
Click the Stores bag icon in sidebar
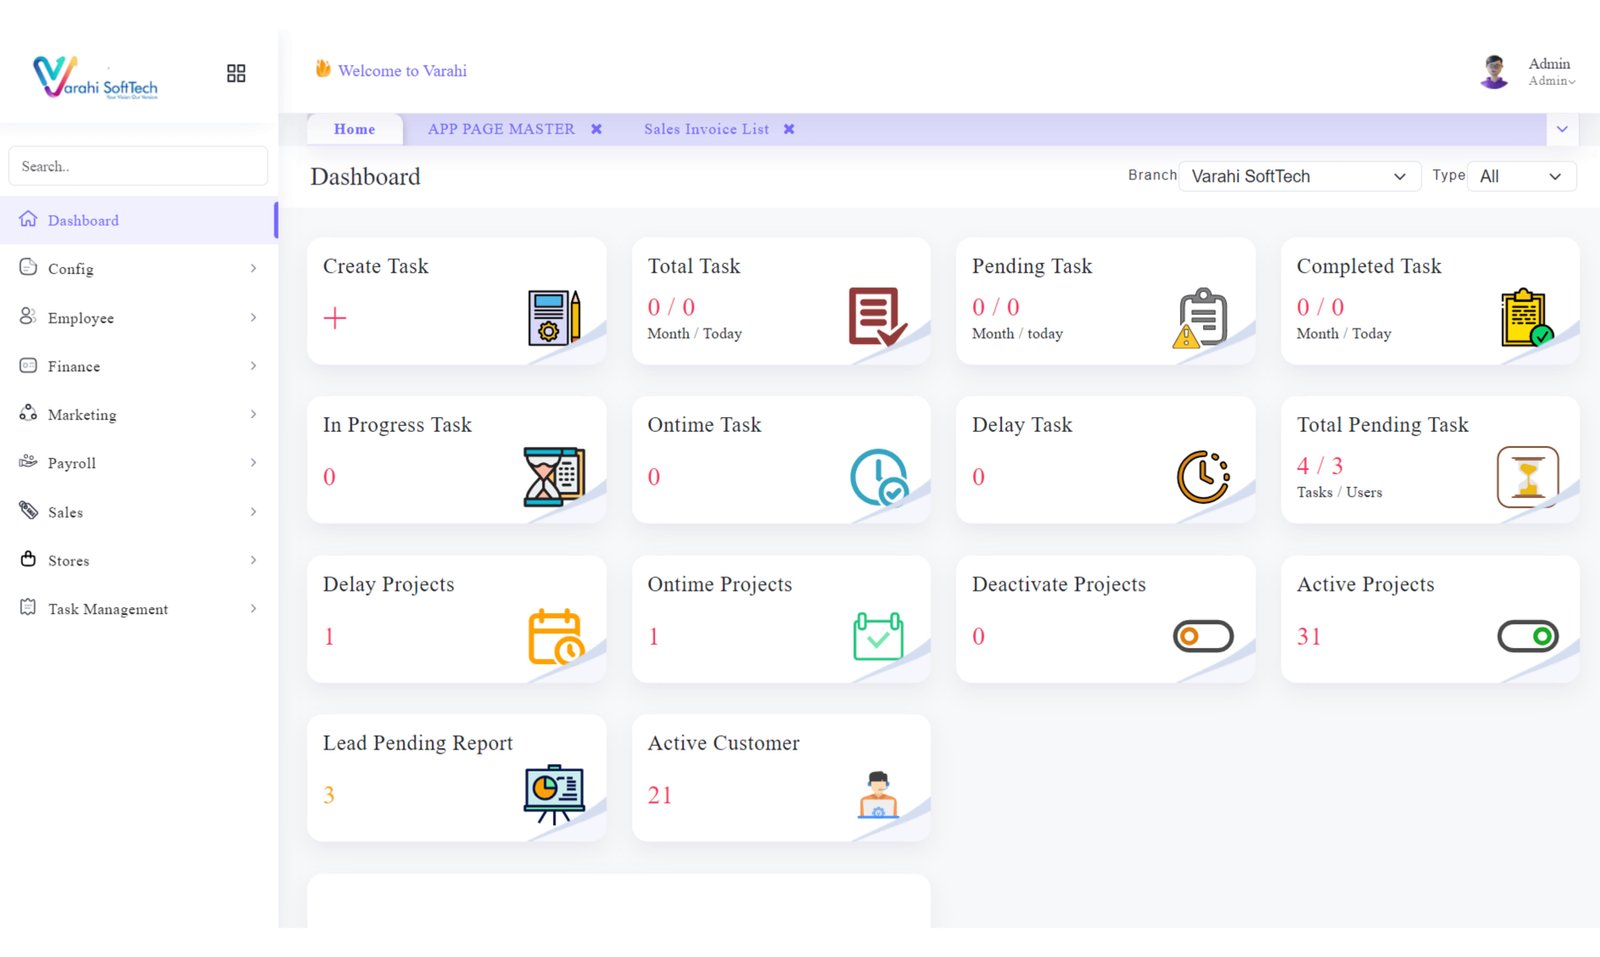click(28, 559)
